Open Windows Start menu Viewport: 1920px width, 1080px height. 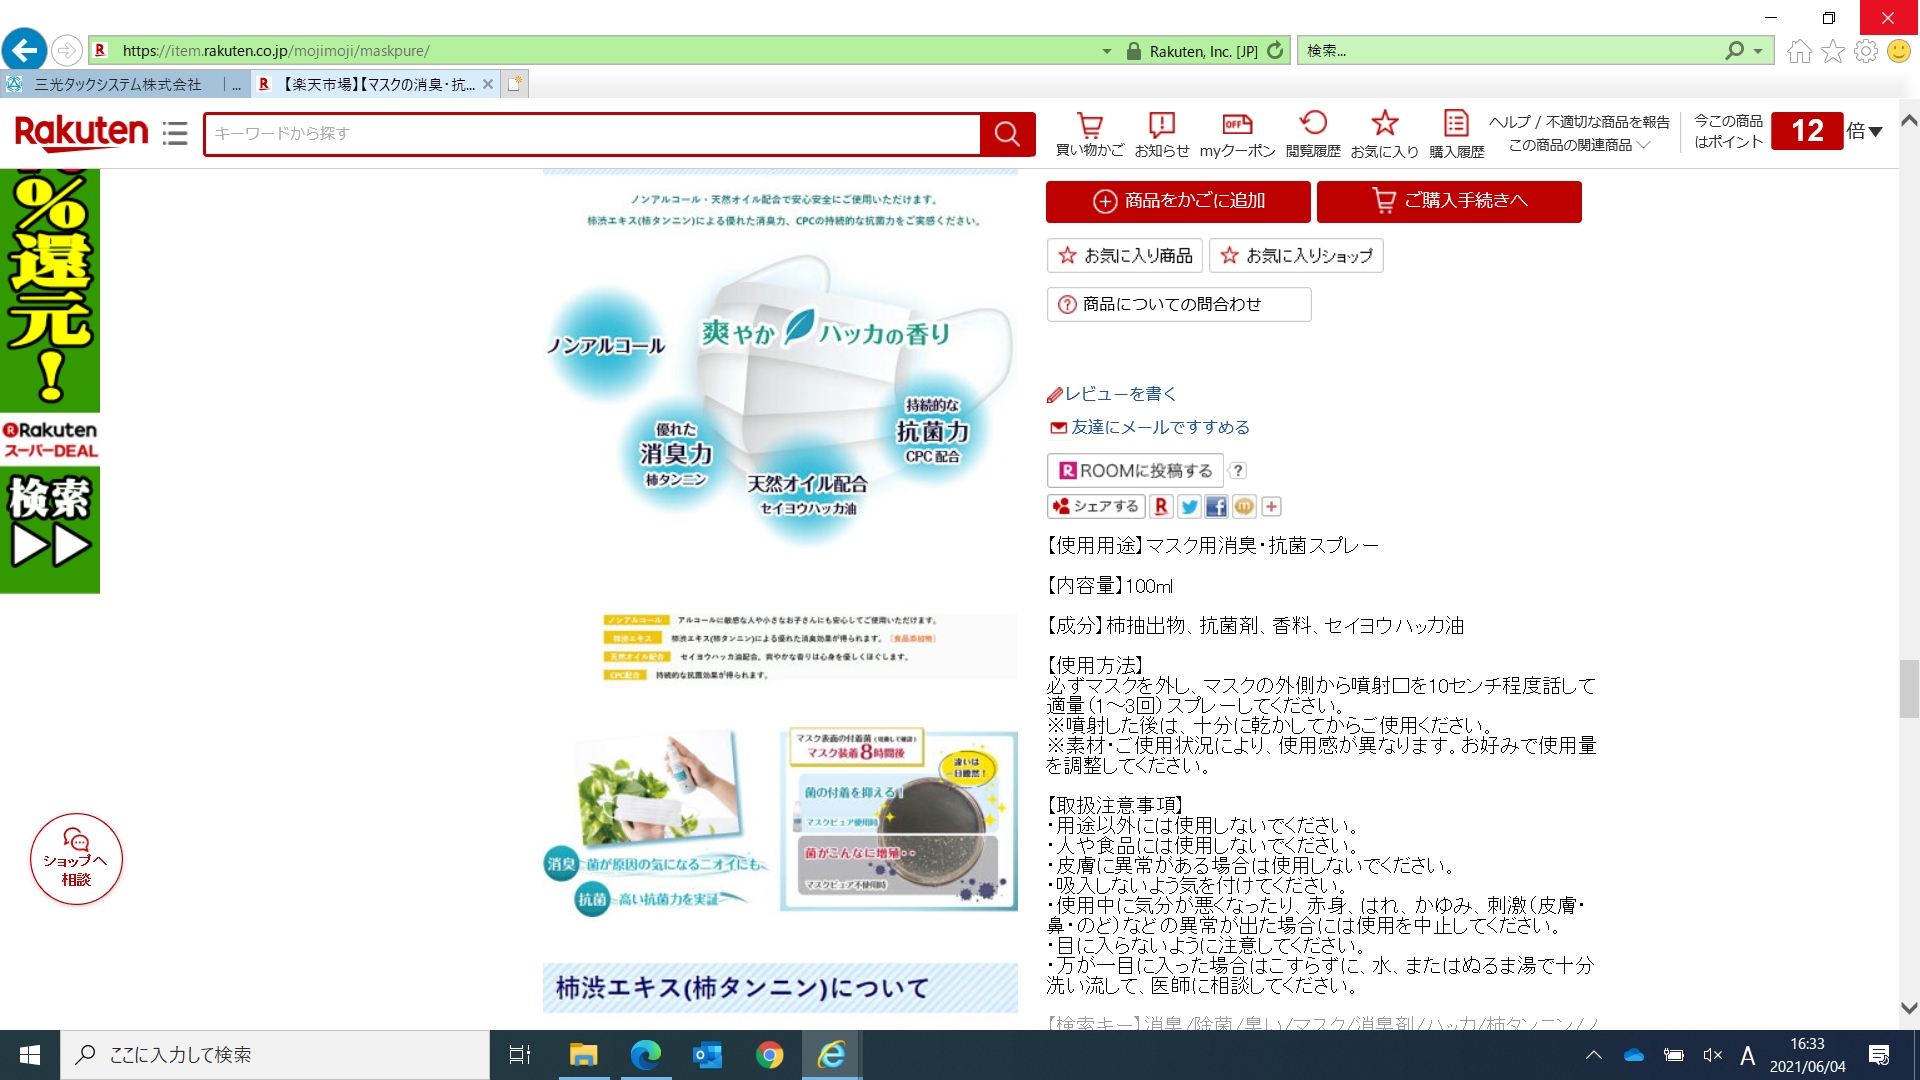coord(30,1055)
